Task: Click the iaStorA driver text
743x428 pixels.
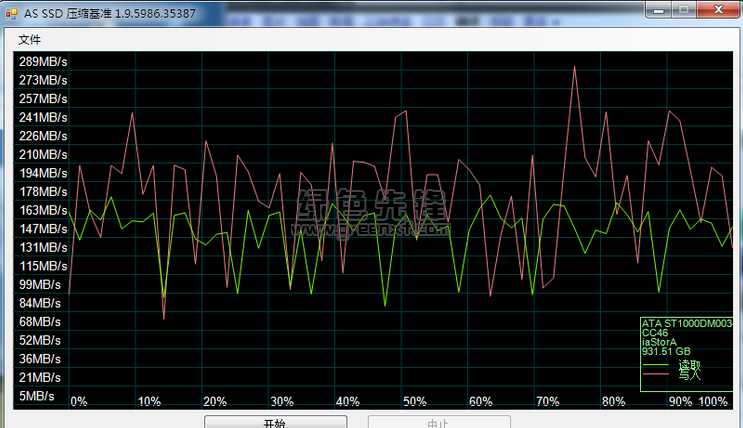Action: point(659,342)
